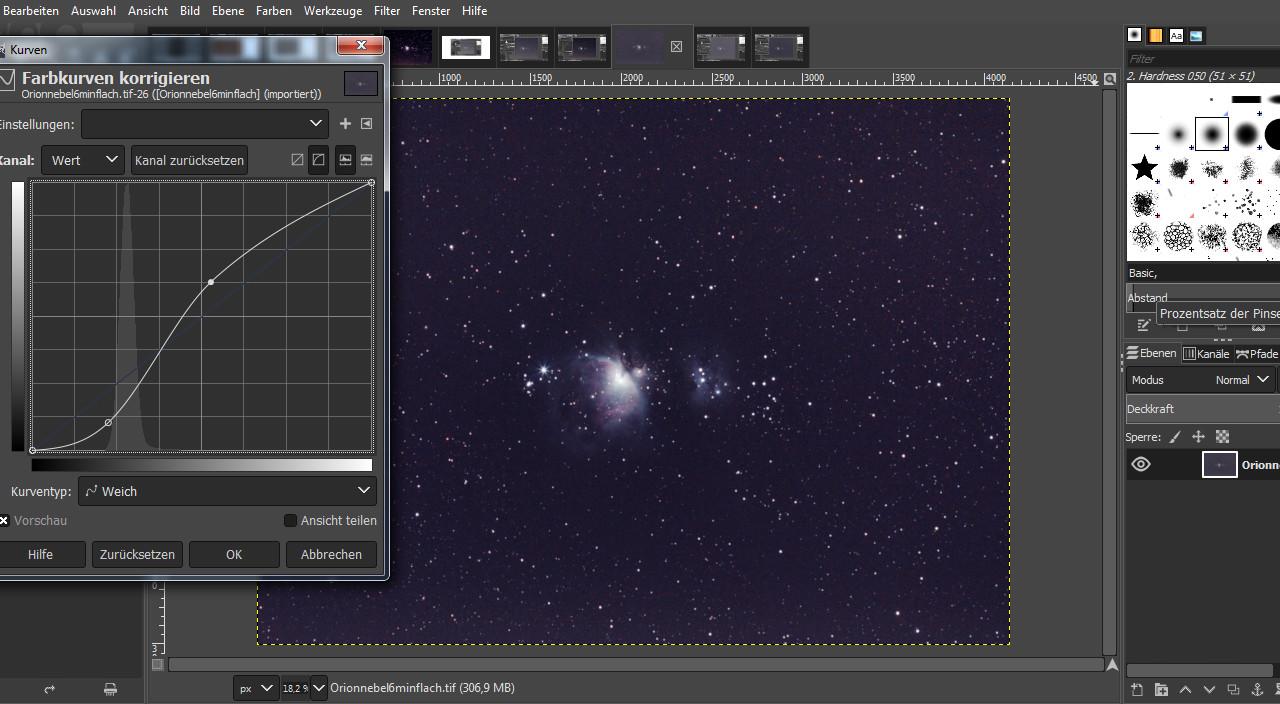1280x704 pixels.
Task: Open the Brushes tab in the dock
Action: click(1135, 35)
